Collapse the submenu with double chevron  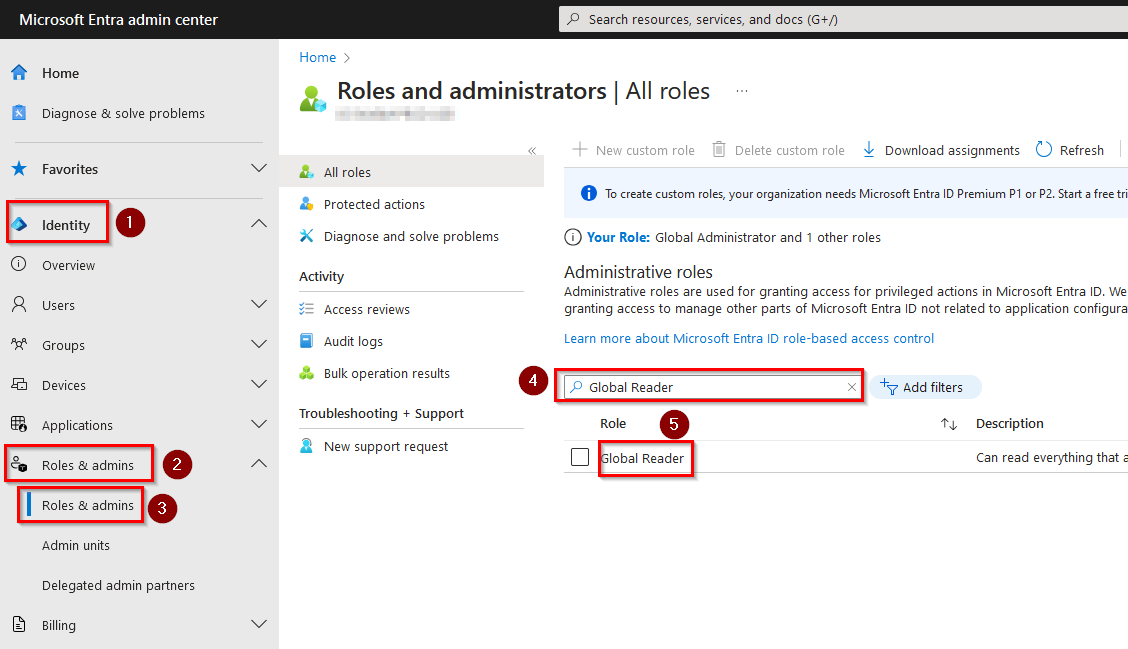tap(532, 150)
